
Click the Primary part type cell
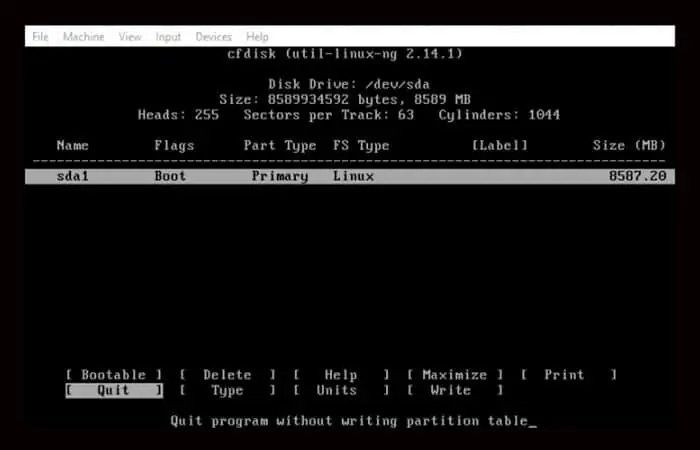[280, 176]
